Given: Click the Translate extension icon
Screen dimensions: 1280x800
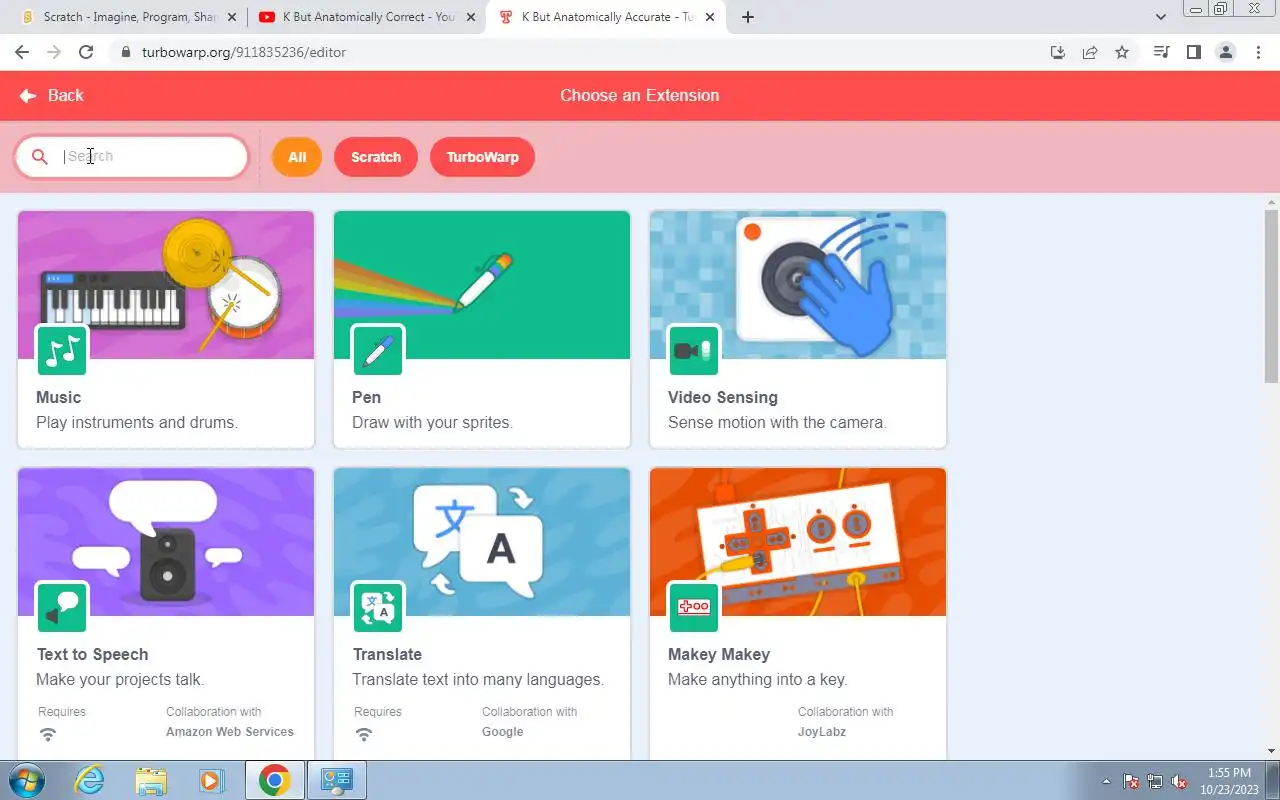Looking at the screenshot, I should pyautogui.click(x=378, y=607).
